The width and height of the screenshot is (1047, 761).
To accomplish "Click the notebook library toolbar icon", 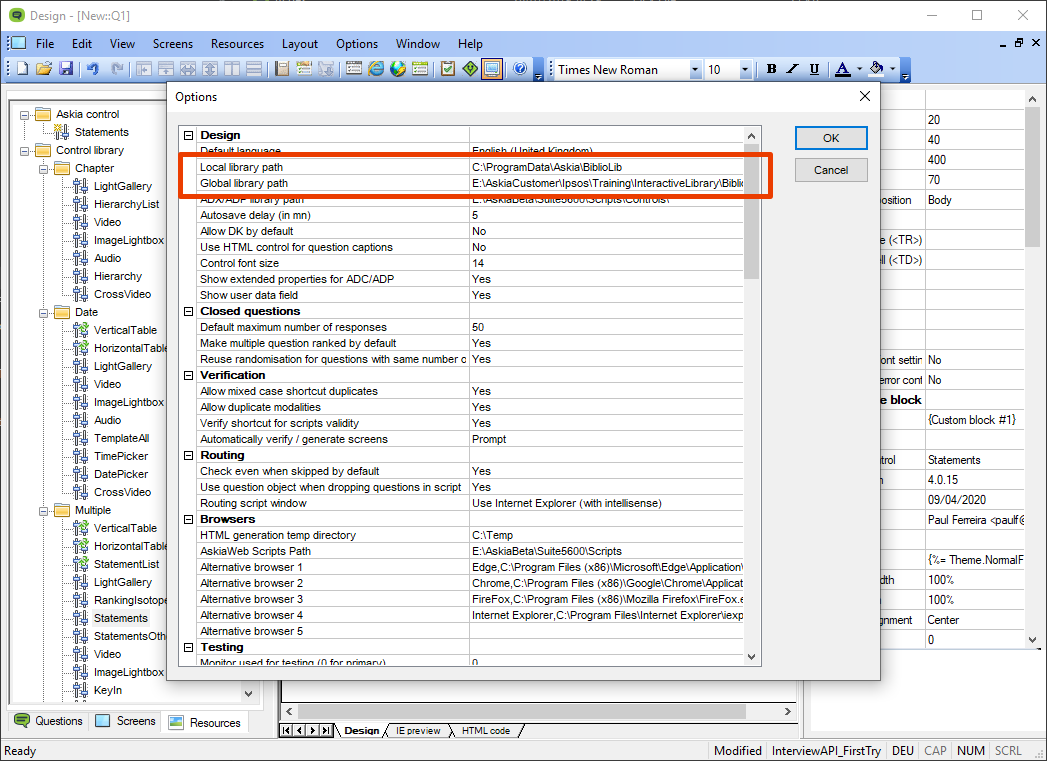I will coord(282,69).
